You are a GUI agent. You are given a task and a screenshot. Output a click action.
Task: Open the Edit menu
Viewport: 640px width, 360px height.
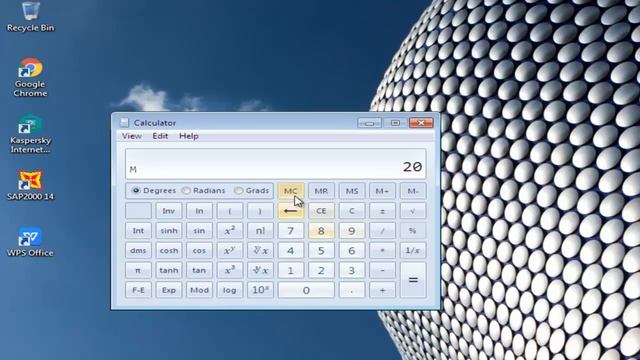click(160, 136)
